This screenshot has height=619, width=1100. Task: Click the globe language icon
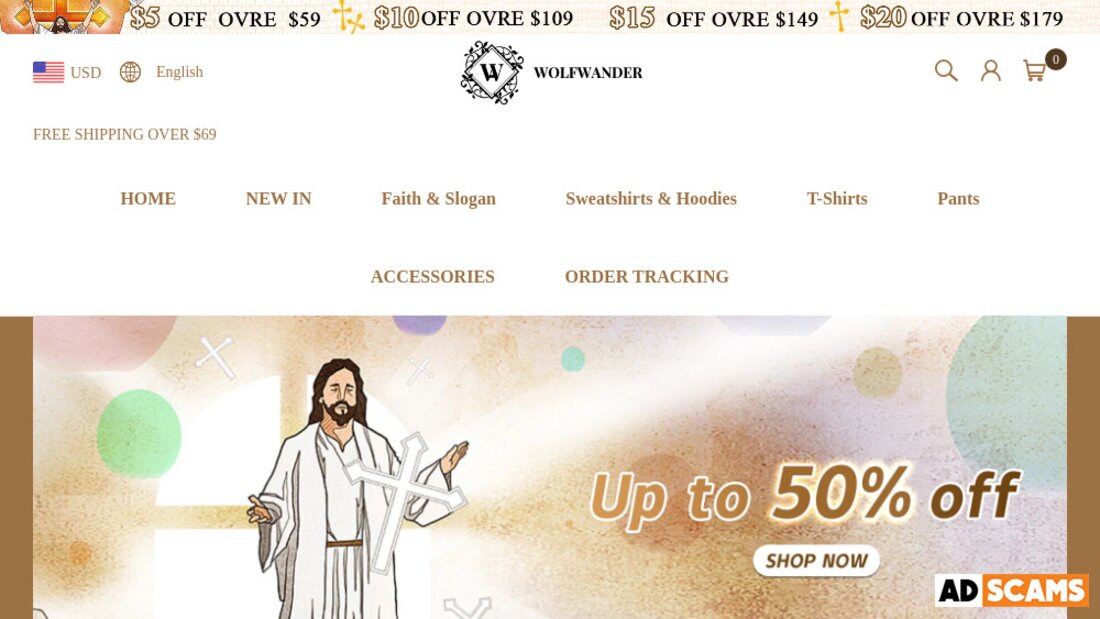pos(130,72)
